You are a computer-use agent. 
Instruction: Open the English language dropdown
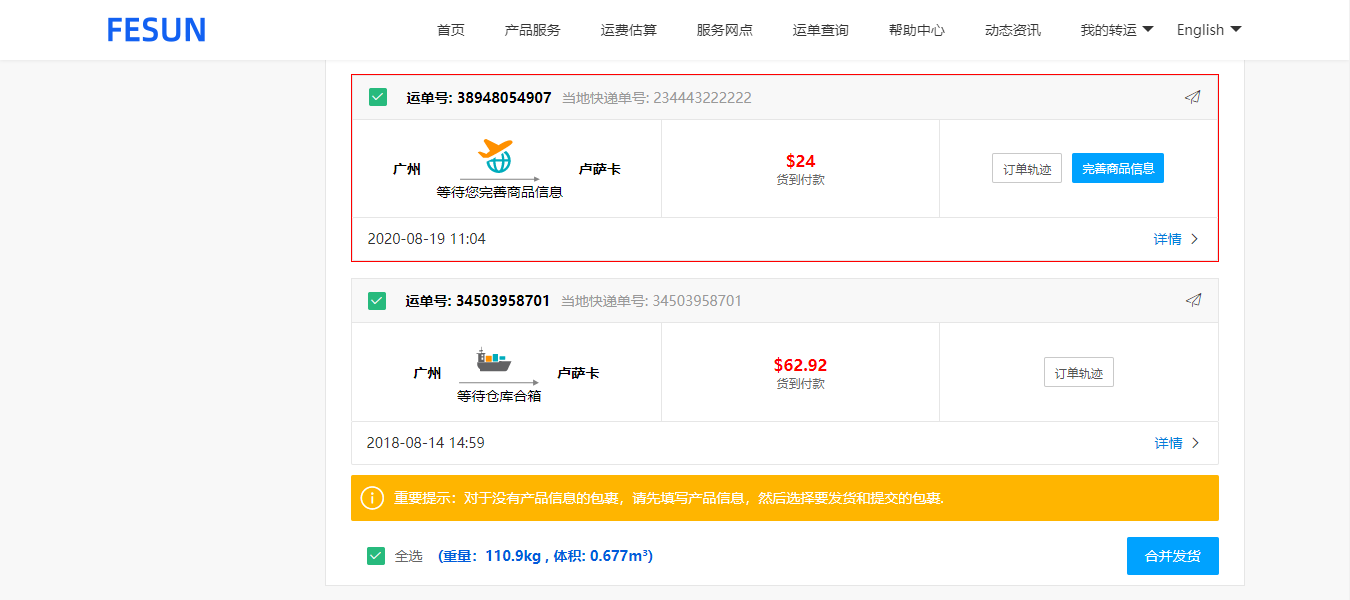click(x=1209, y=30)
